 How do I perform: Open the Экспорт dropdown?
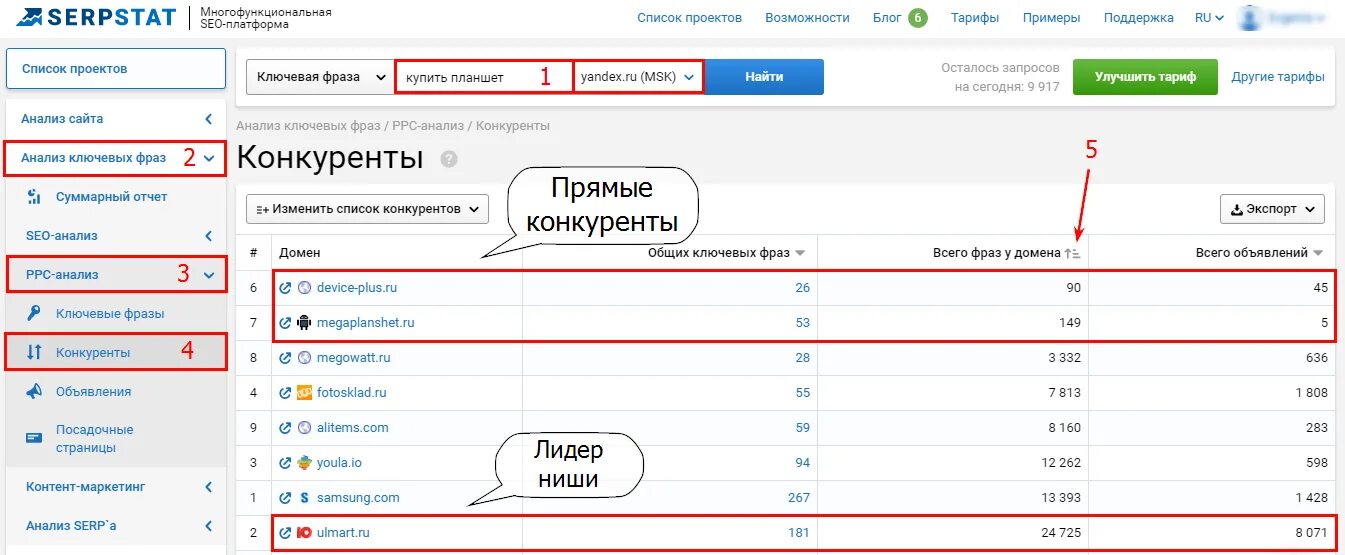coord(1272,209)
